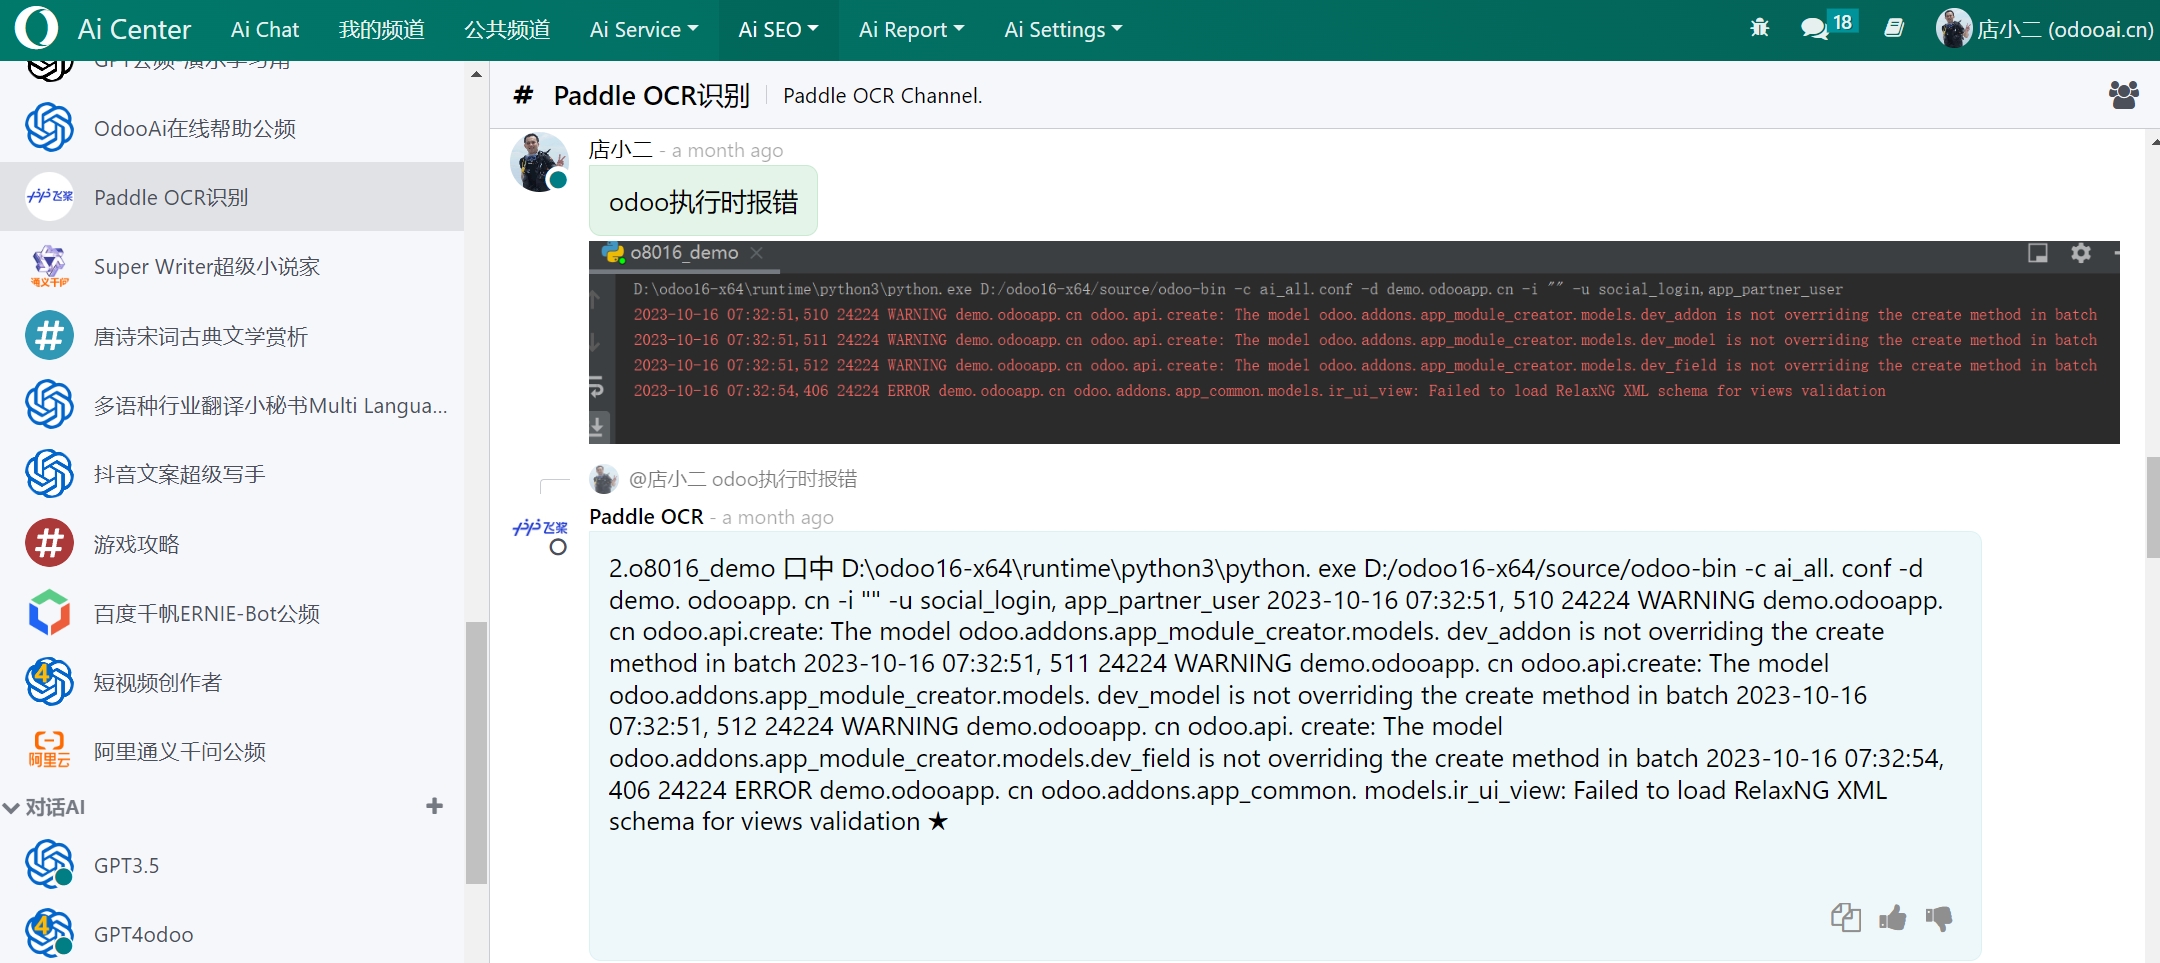Copy the Paddle OCR reply
The height and width of the screenshot is (963, 2160).
click(x=1845, y=917)
